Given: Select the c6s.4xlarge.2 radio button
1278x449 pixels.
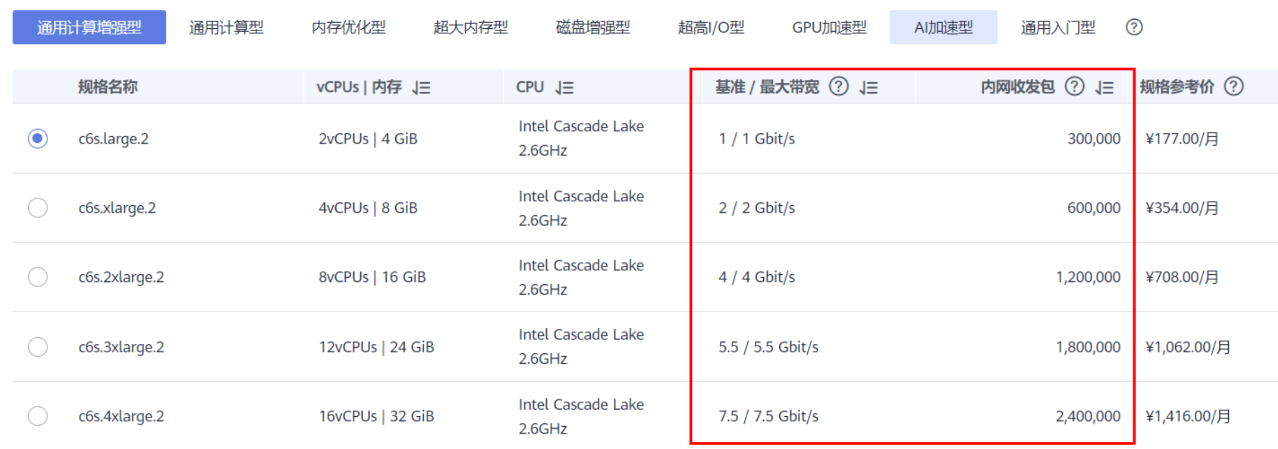Looking at the screenshot, I should pyautogui.click(x=38, y=416).
